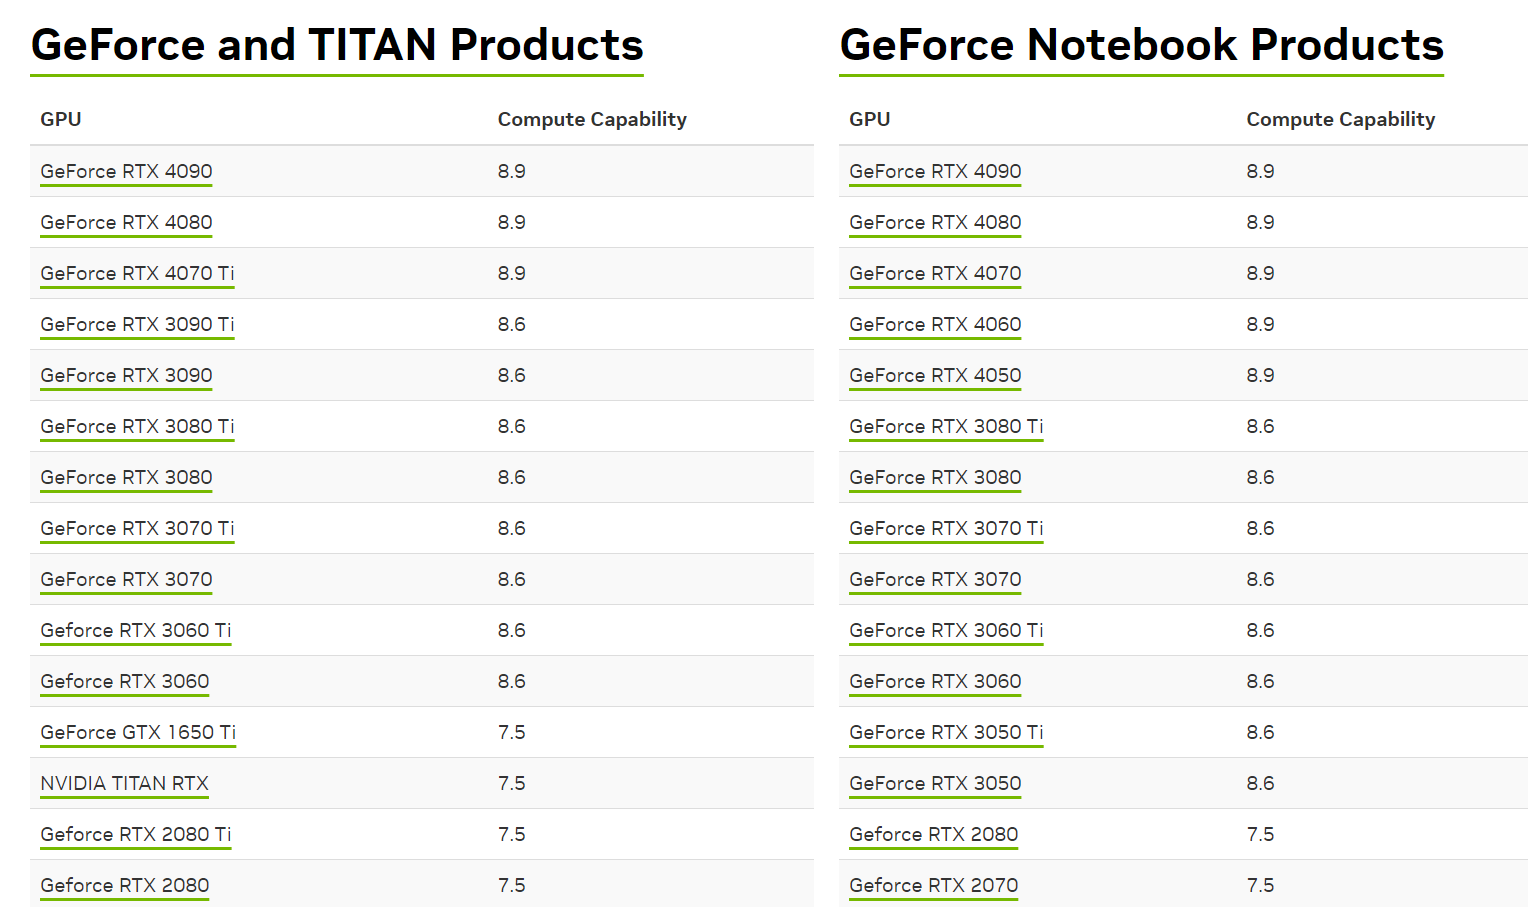1528x907 pixels.
Task: Open GeForce GTX 1650 Ti link
Action: (138, 732)
